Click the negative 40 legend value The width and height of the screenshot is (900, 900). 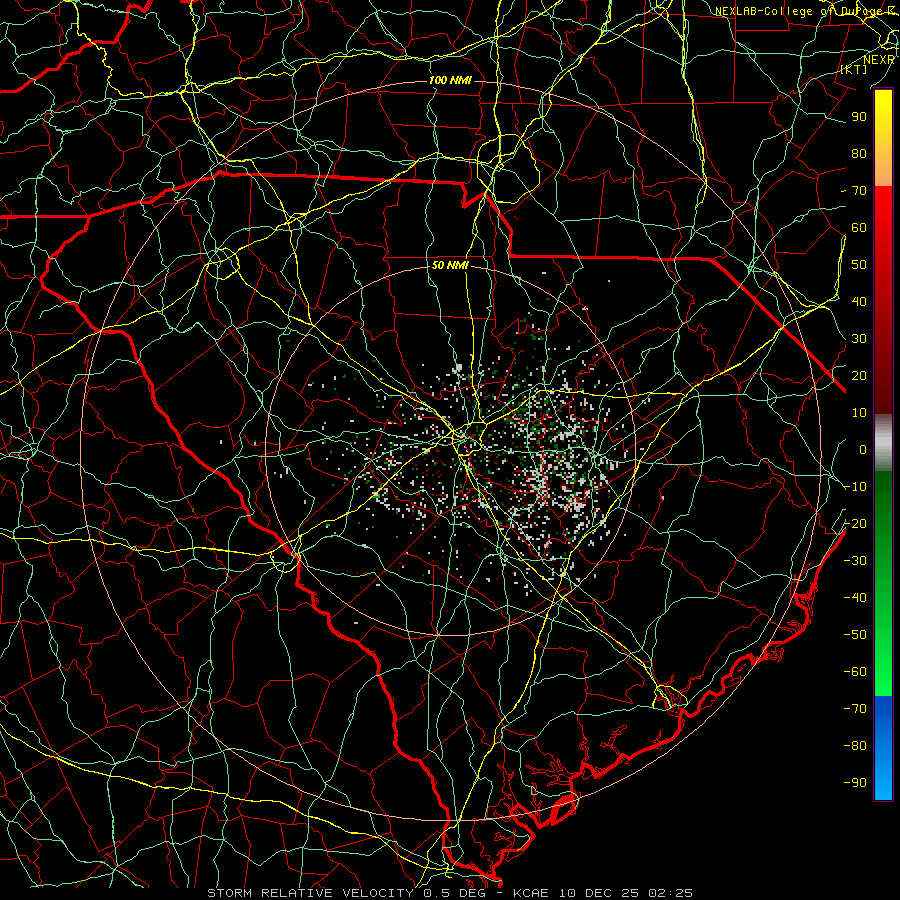(855, 598)
